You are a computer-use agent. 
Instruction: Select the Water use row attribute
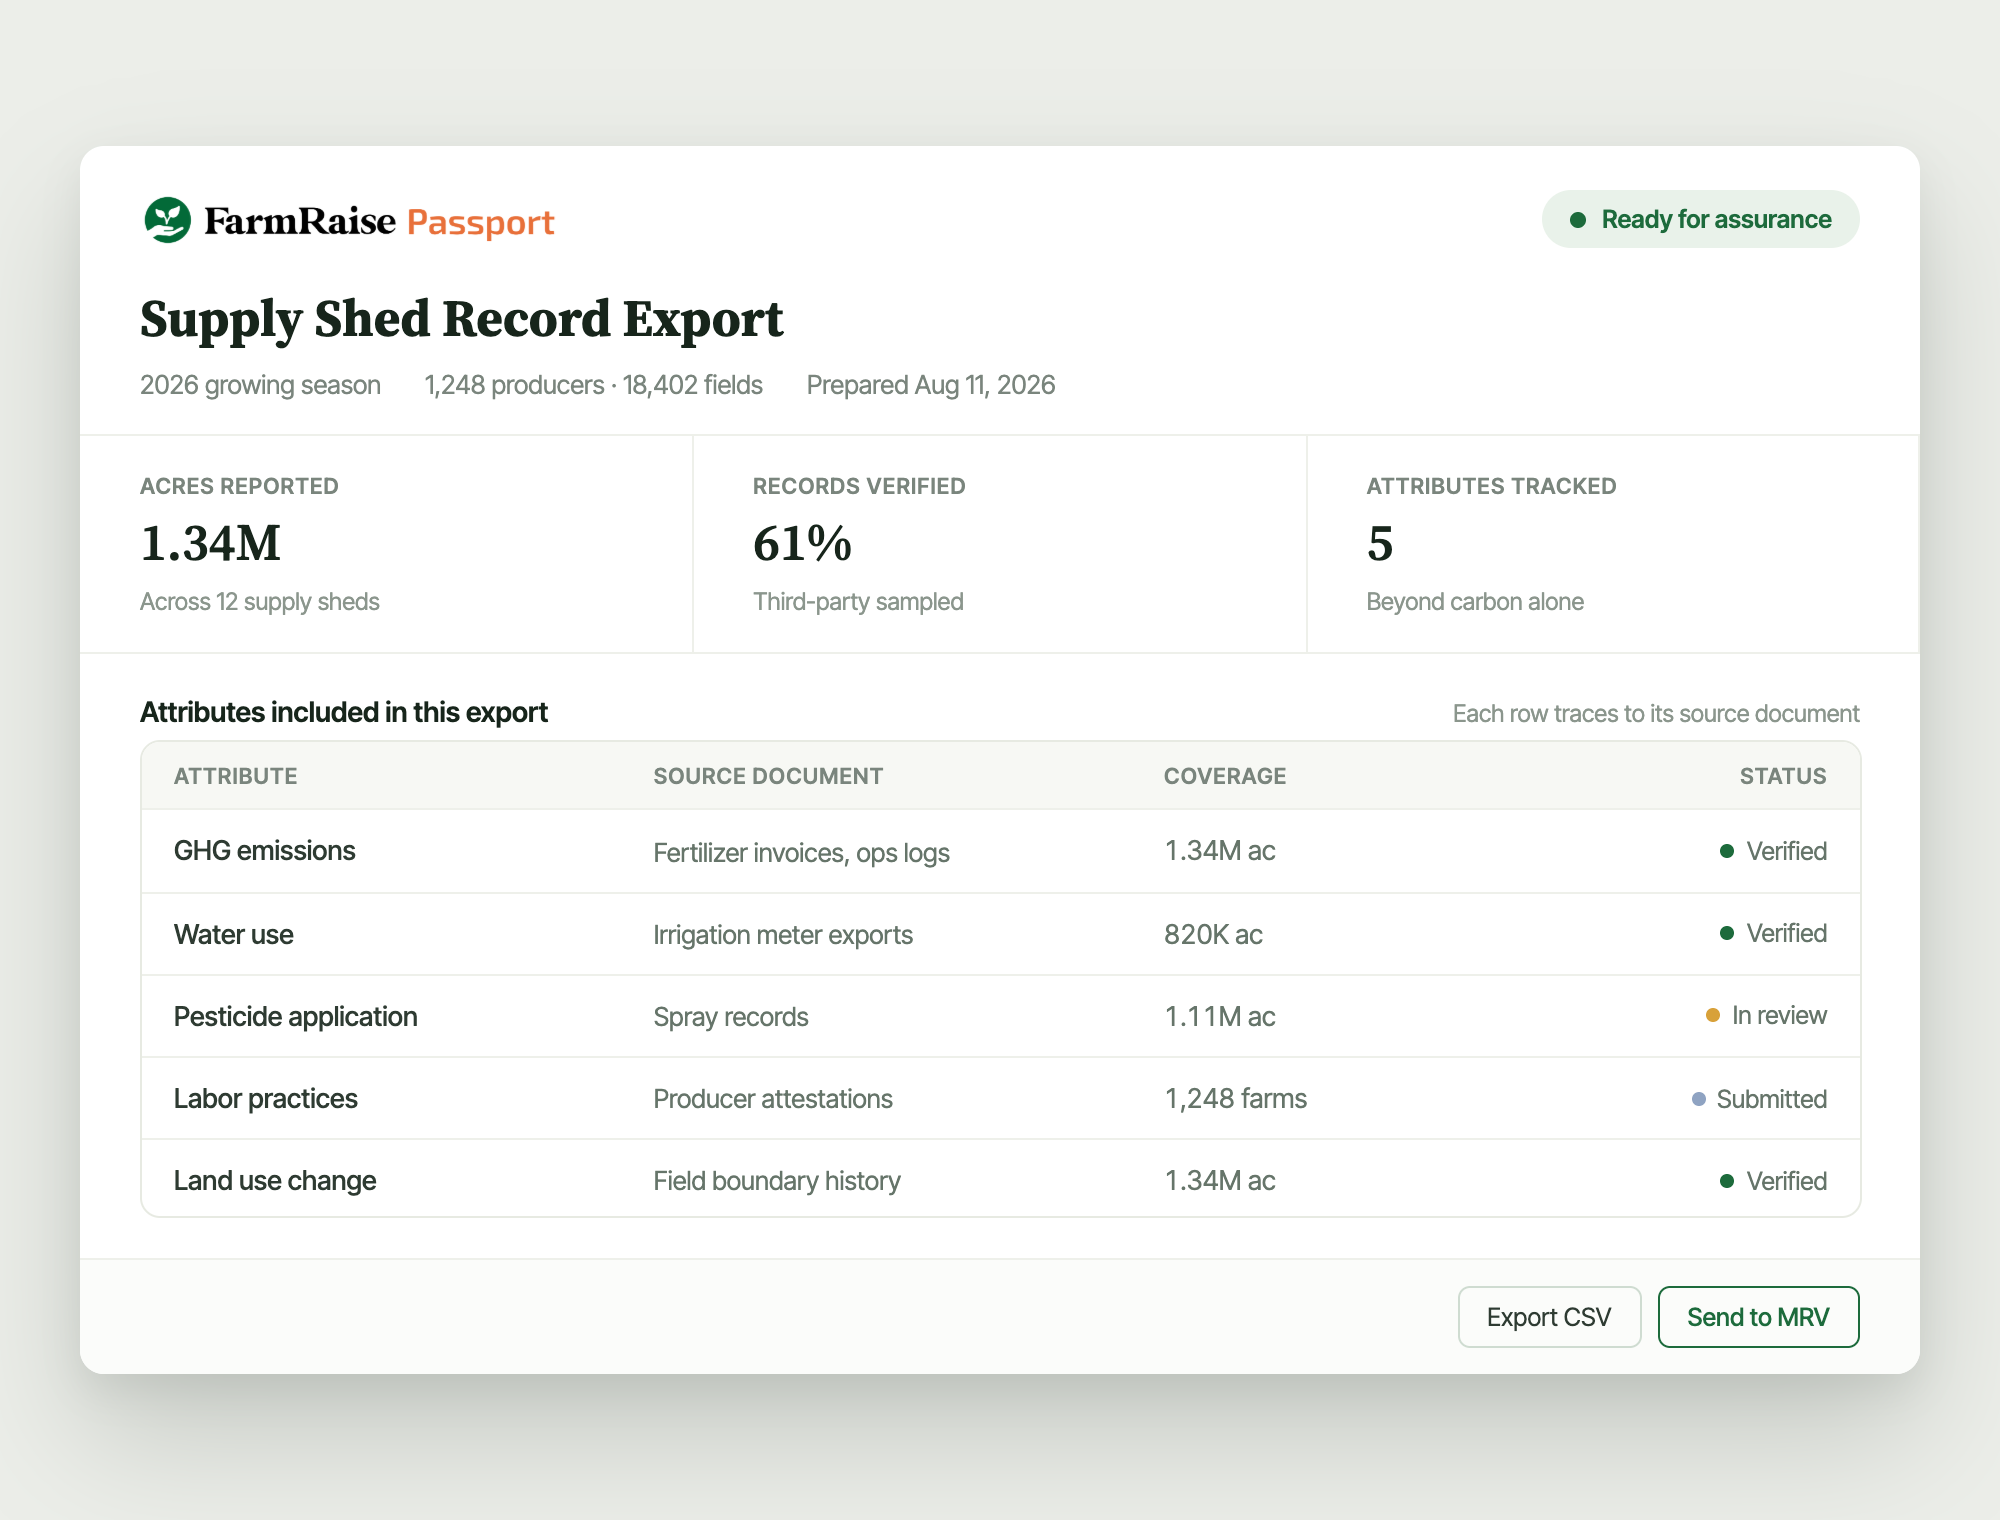(x=234, y=935)
